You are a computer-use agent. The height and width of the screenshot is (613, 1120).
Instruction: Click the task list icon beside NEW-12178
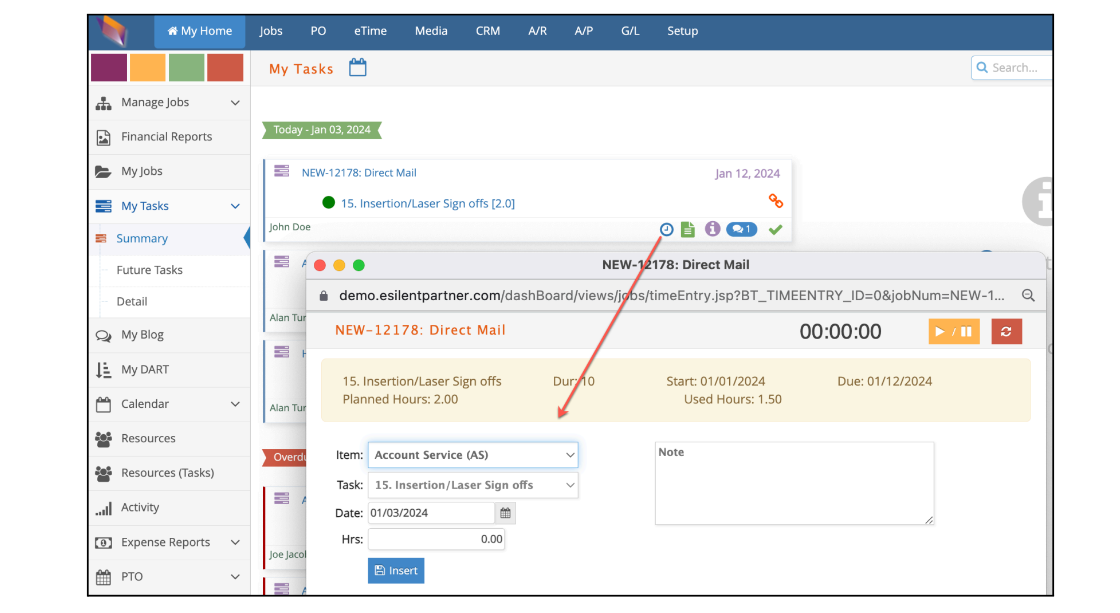click(282, 171)
